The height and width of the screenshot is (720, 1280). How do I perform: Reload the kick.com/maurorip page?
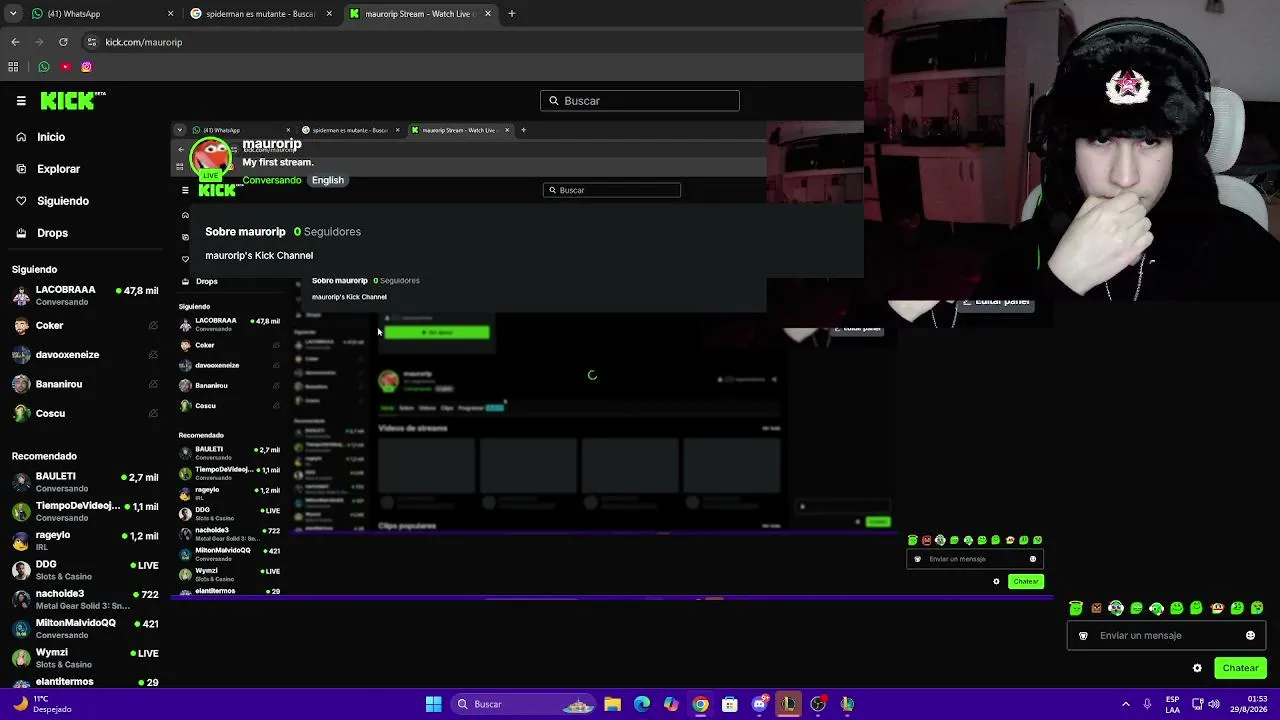coord(63,42)
